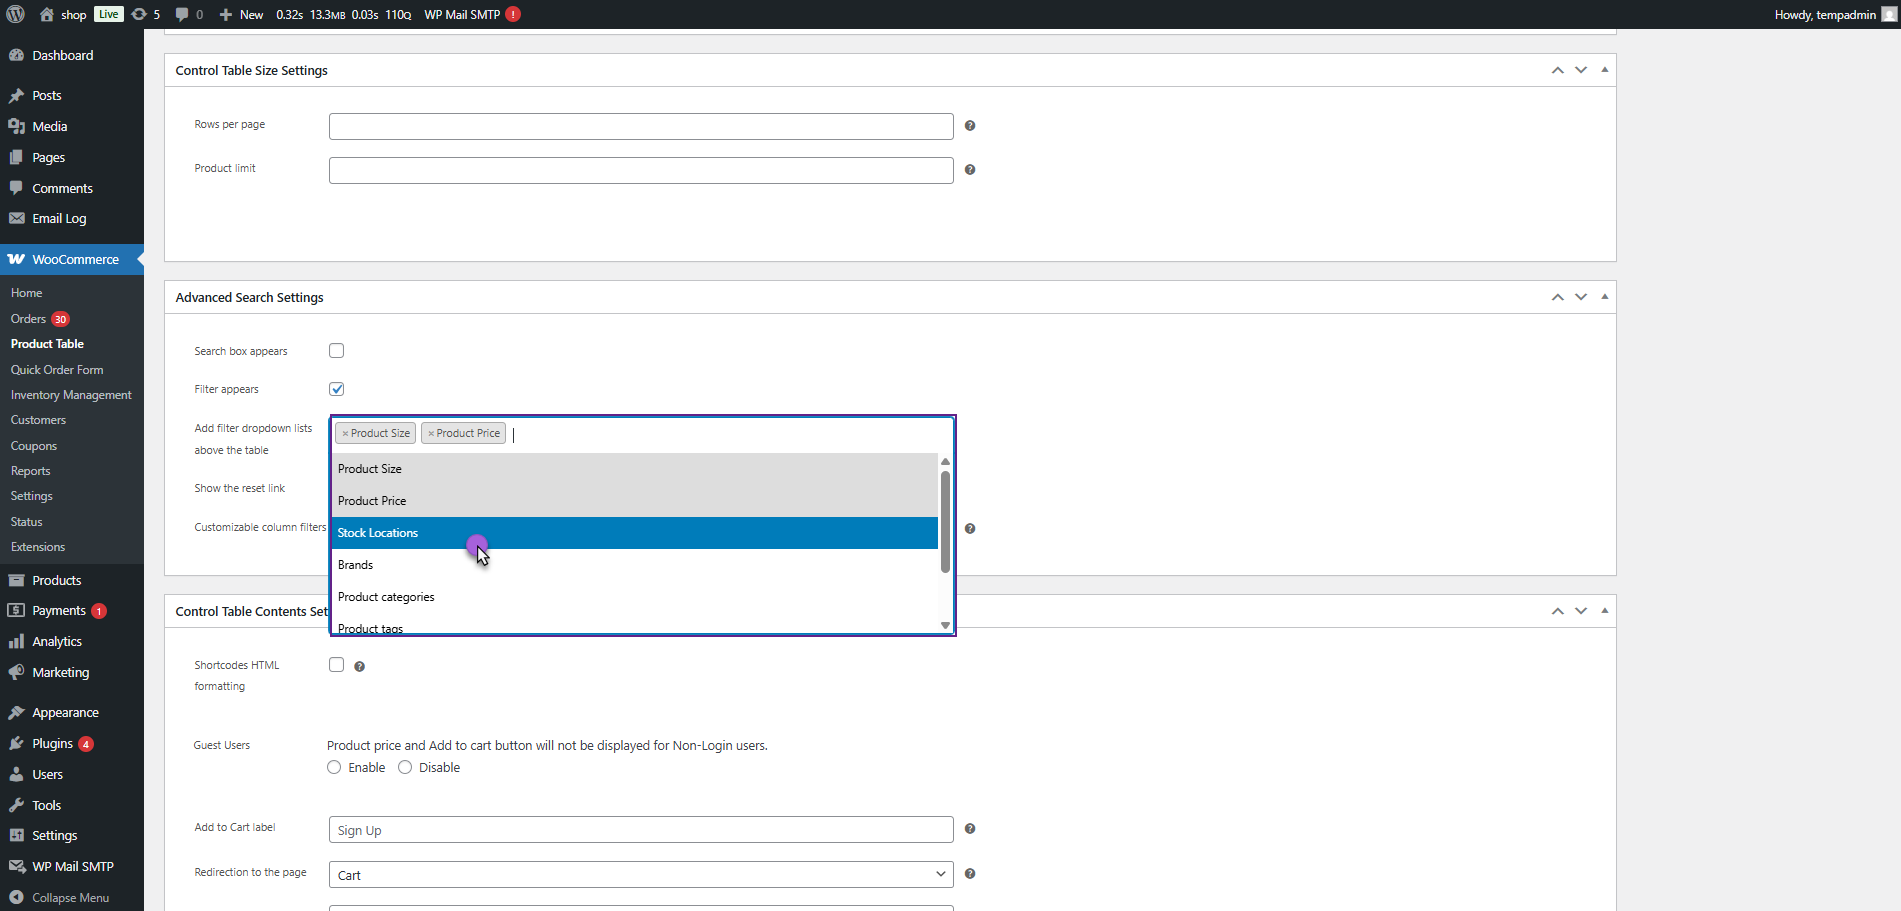Viewport: 1901px width, 911px height.
Task: Click the Collapse Menu link
Action: 70,898
